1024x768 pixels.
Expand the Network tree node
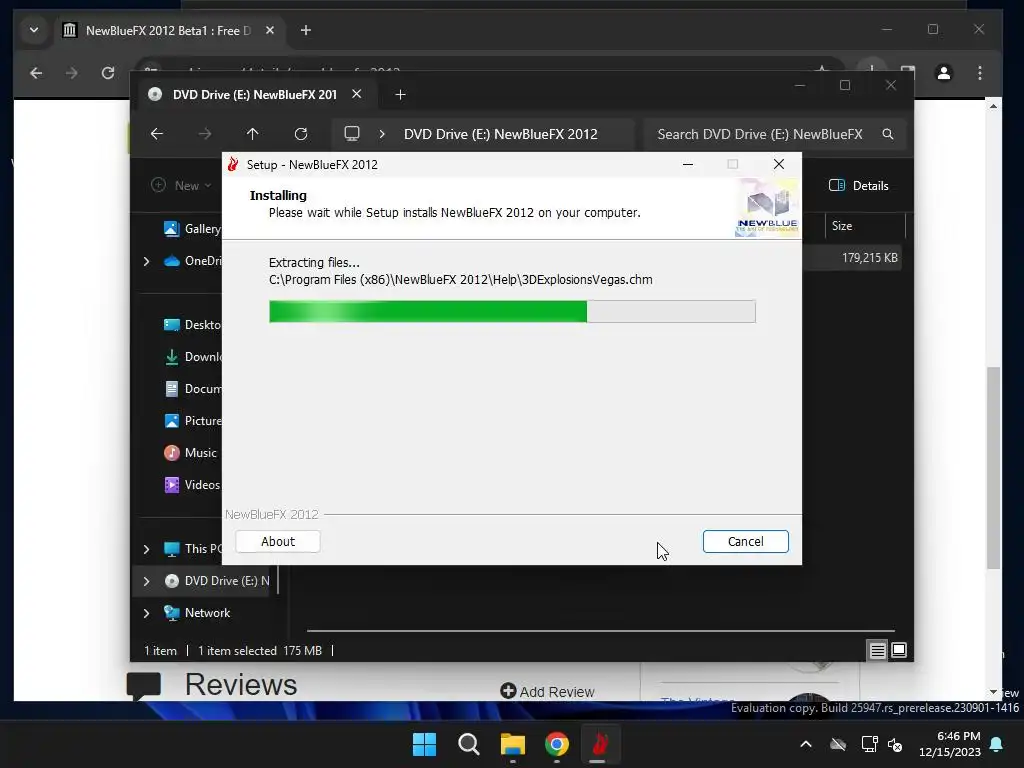[x=146, y=613]
